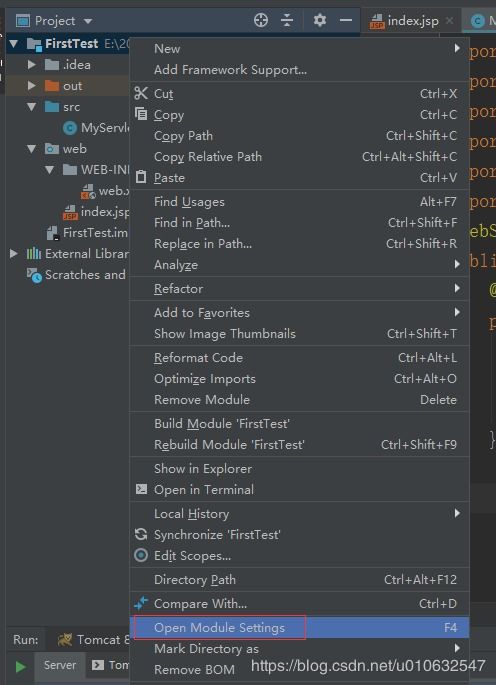The height and width of the screenshot is (685, 496).
Task: Collapse the src folder arrow
Action: click(31, 107)
